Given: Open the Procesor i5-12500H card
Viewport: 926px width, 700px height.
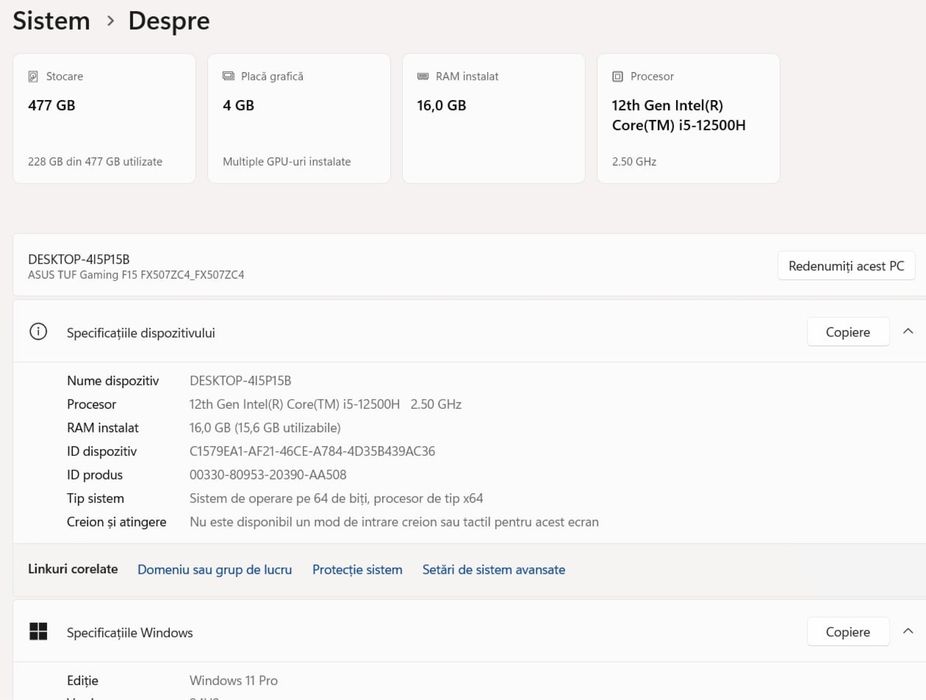Looking at the screenshot, I should click(689, 118).
